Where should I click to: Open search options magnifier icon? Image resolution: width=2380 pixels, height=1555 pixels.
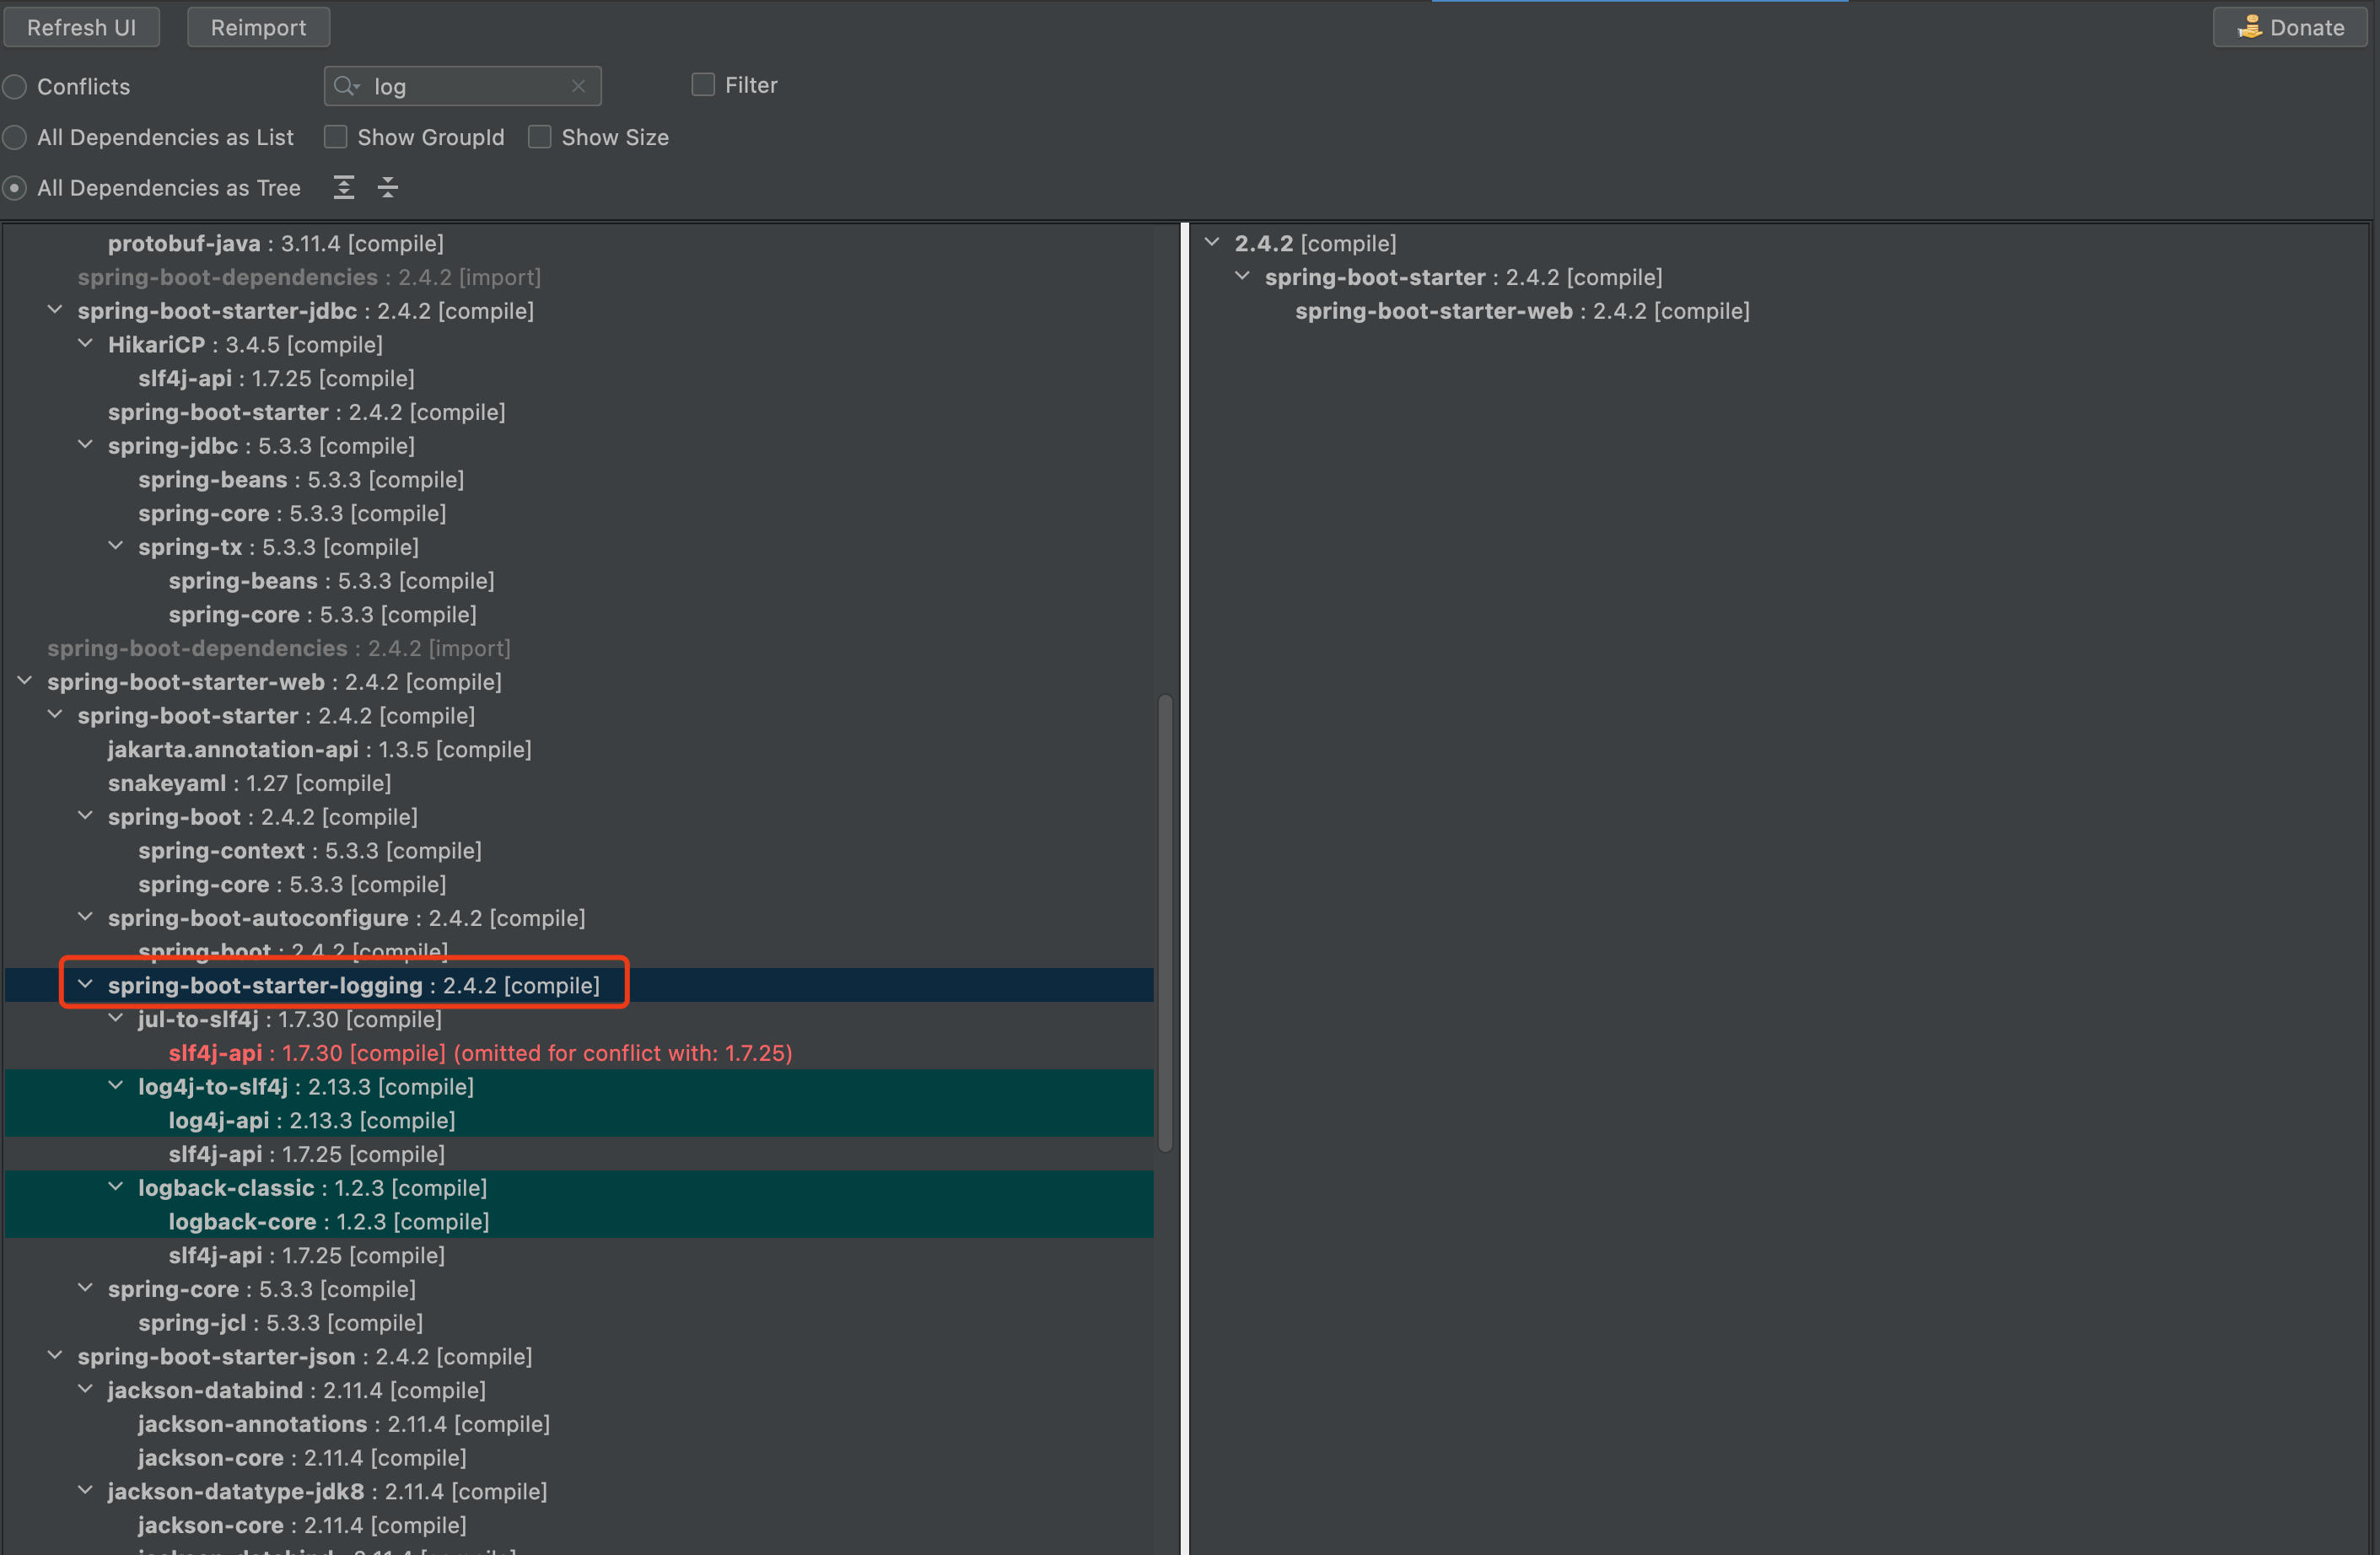coord(347,86)
